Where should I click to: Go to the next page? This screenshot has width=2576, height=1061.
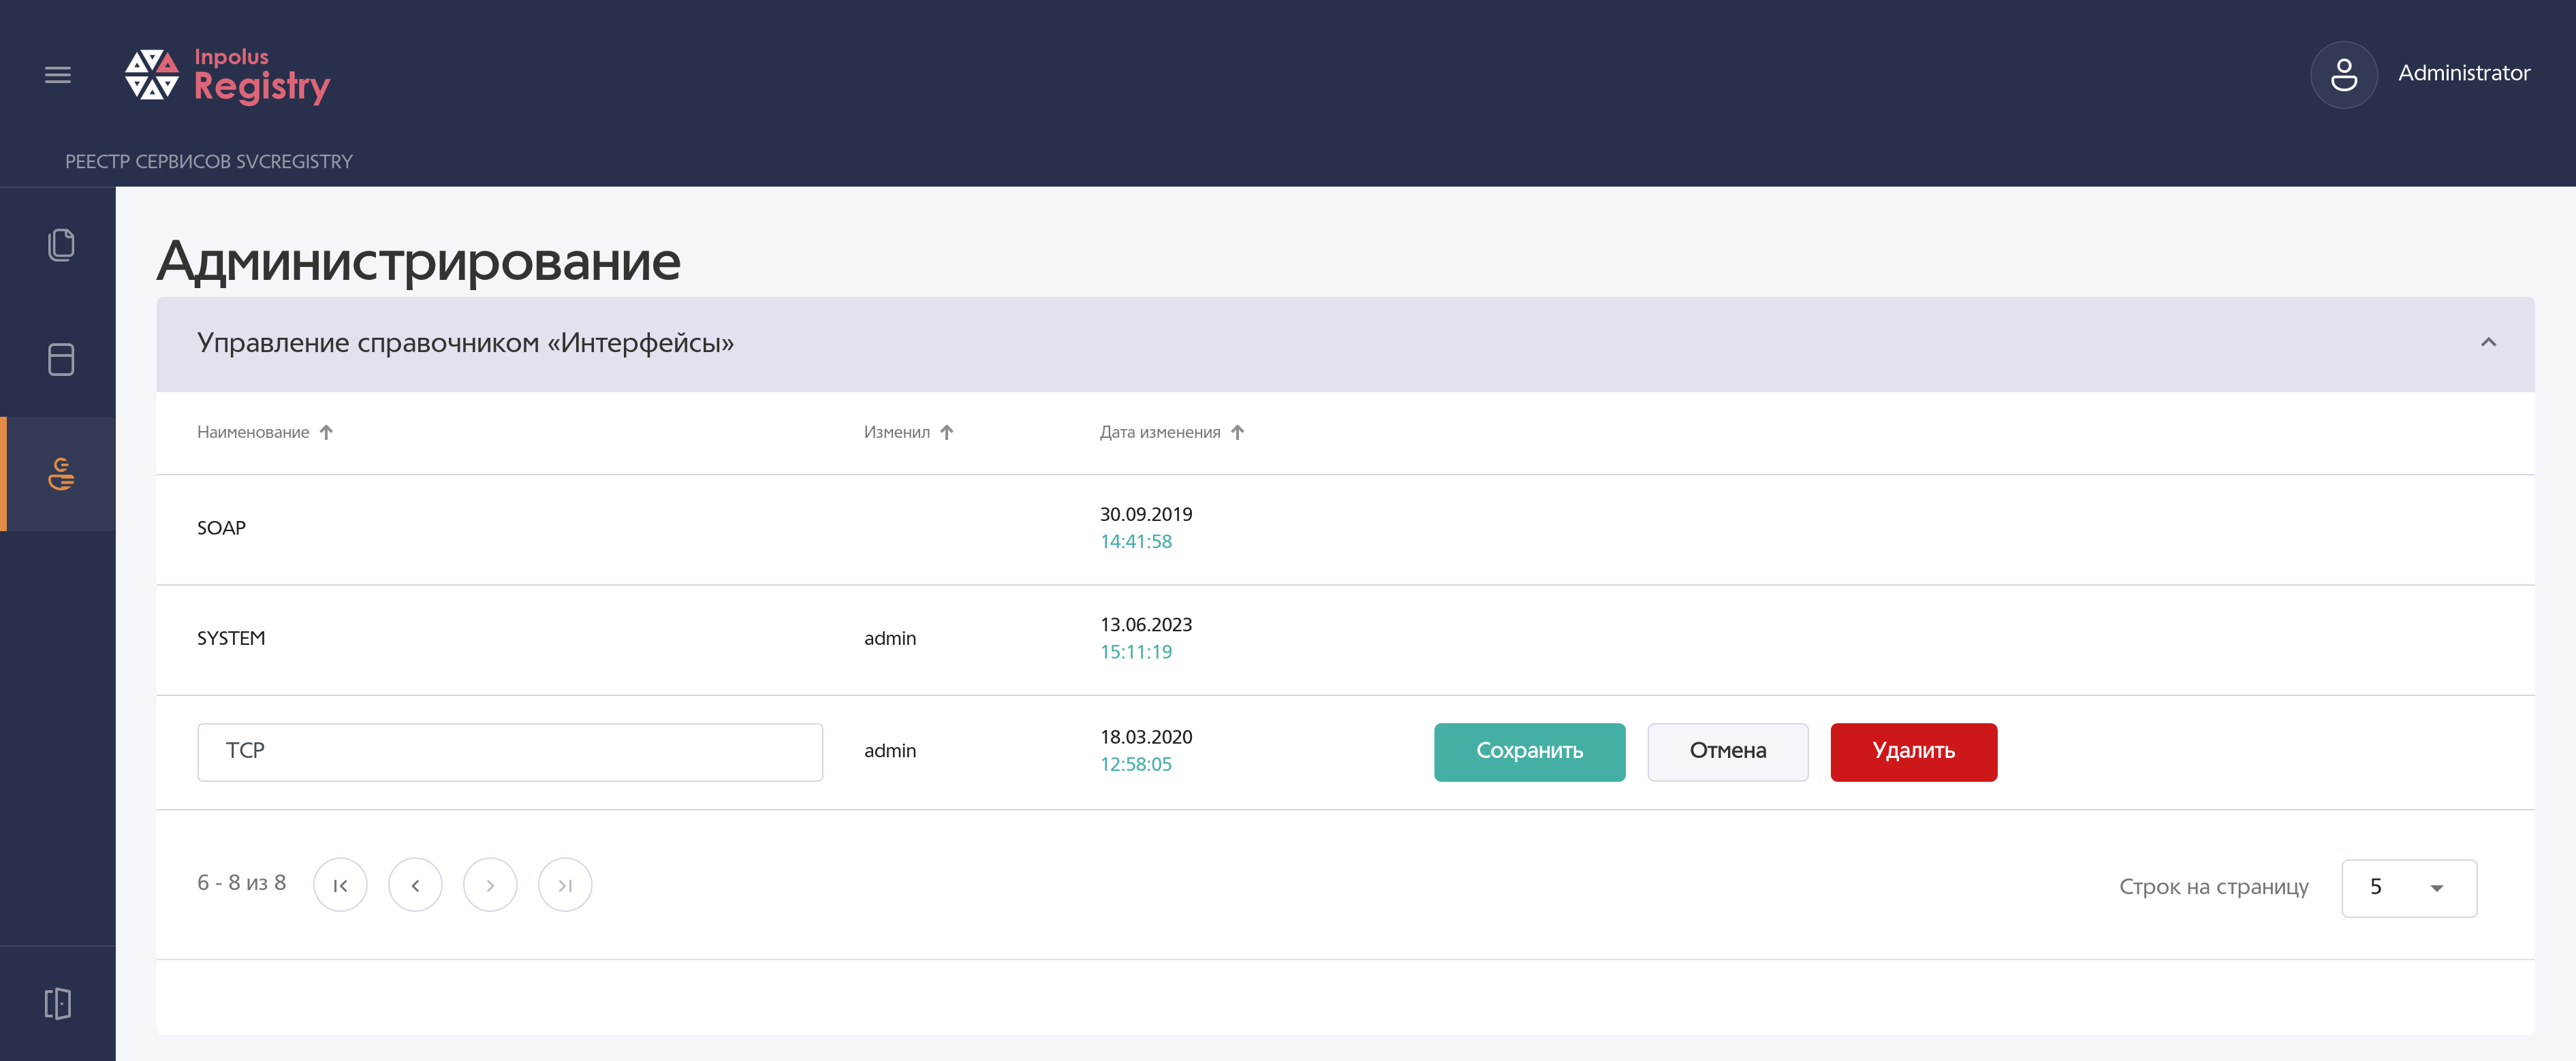click(490, 885)
